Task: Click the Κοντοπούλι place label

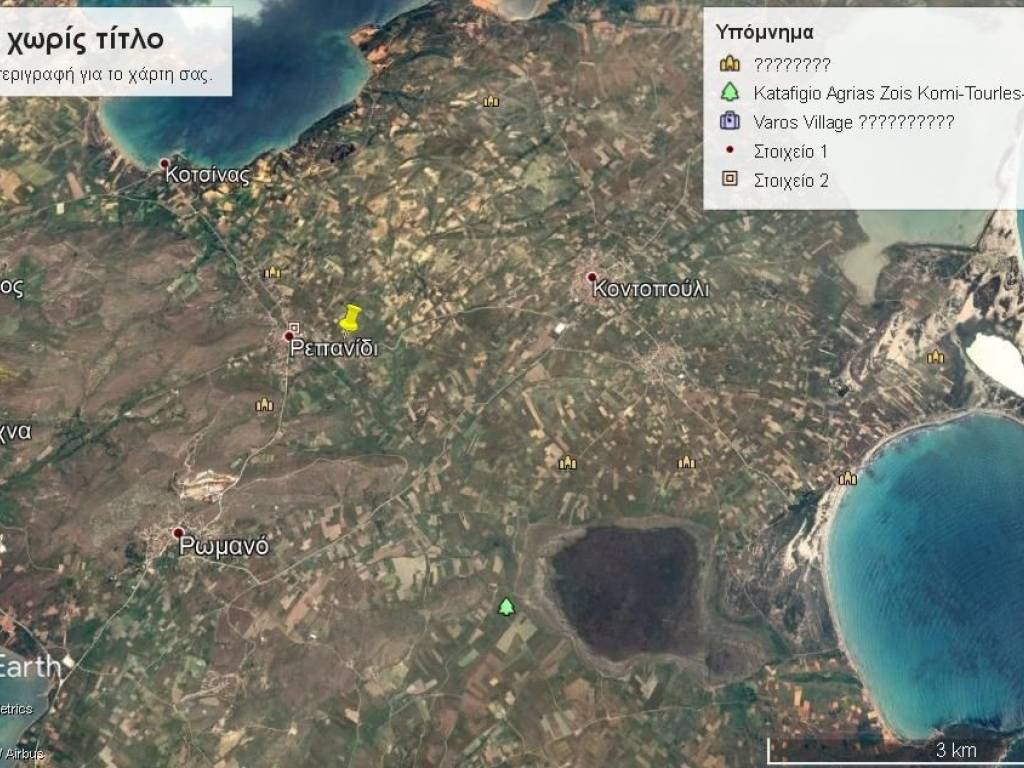Action: coord(651,289)
